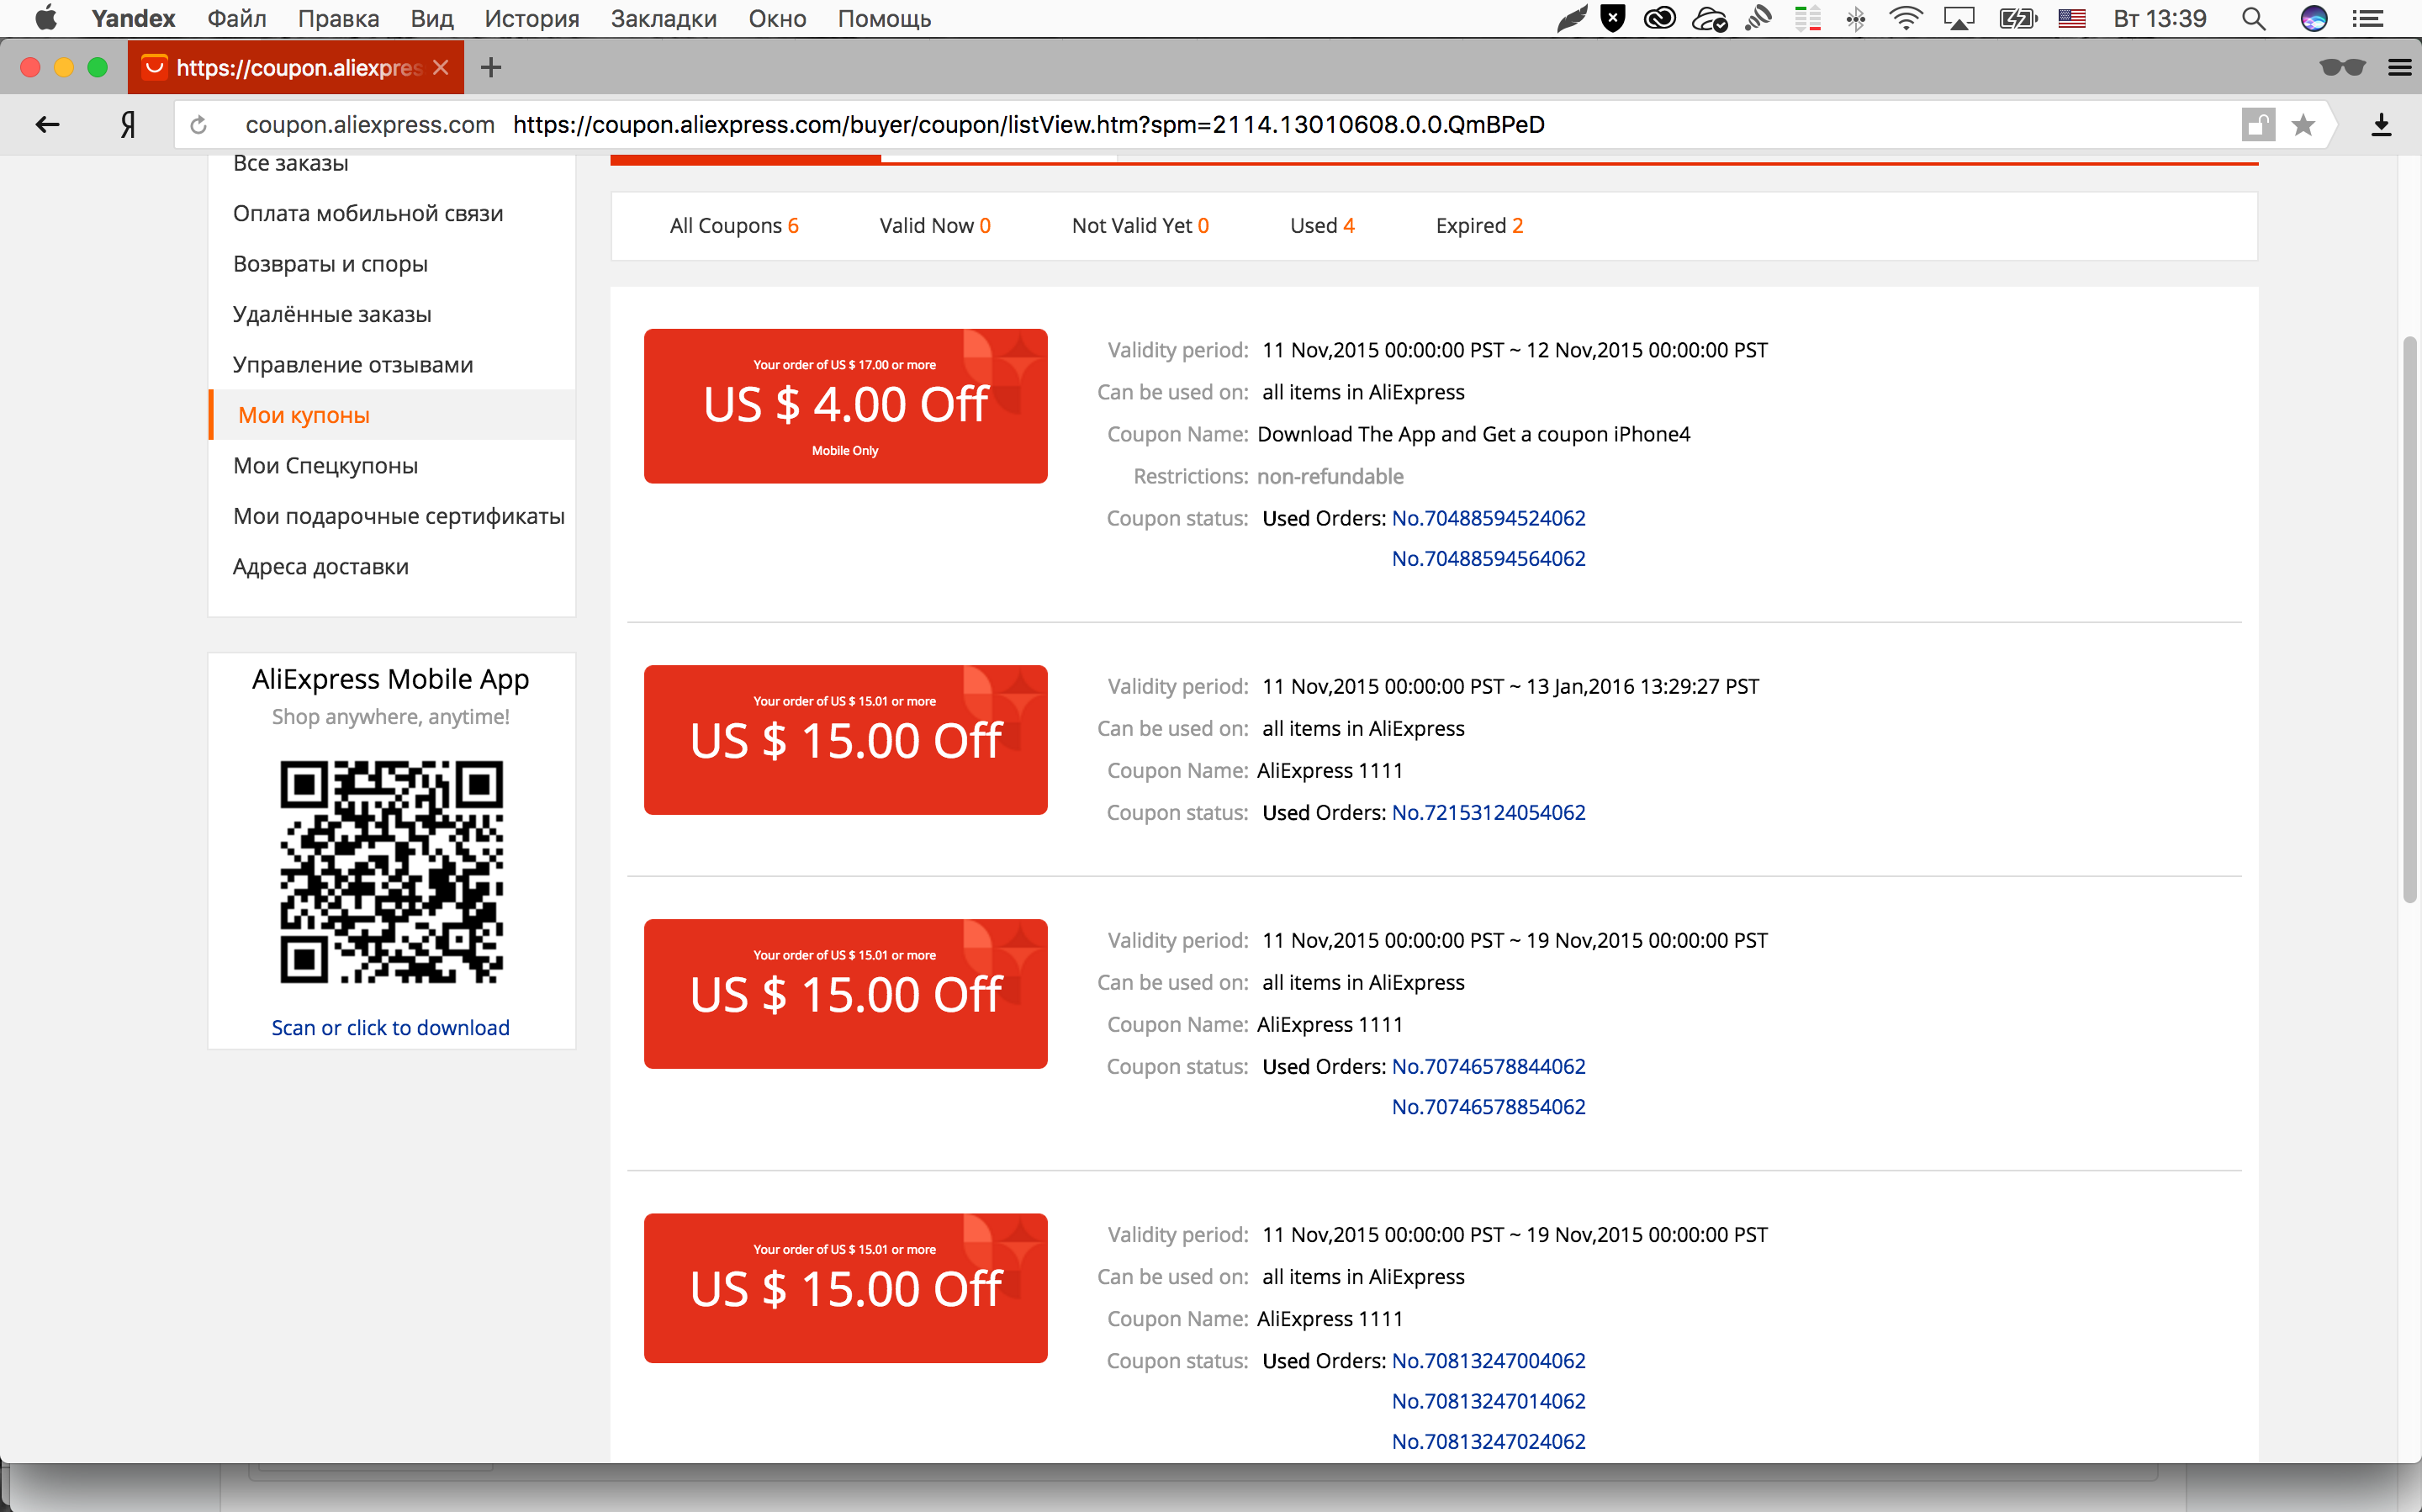2422x1512 pixels.
Task: Open order No.72153124054062
Action: click(1489, 812)
